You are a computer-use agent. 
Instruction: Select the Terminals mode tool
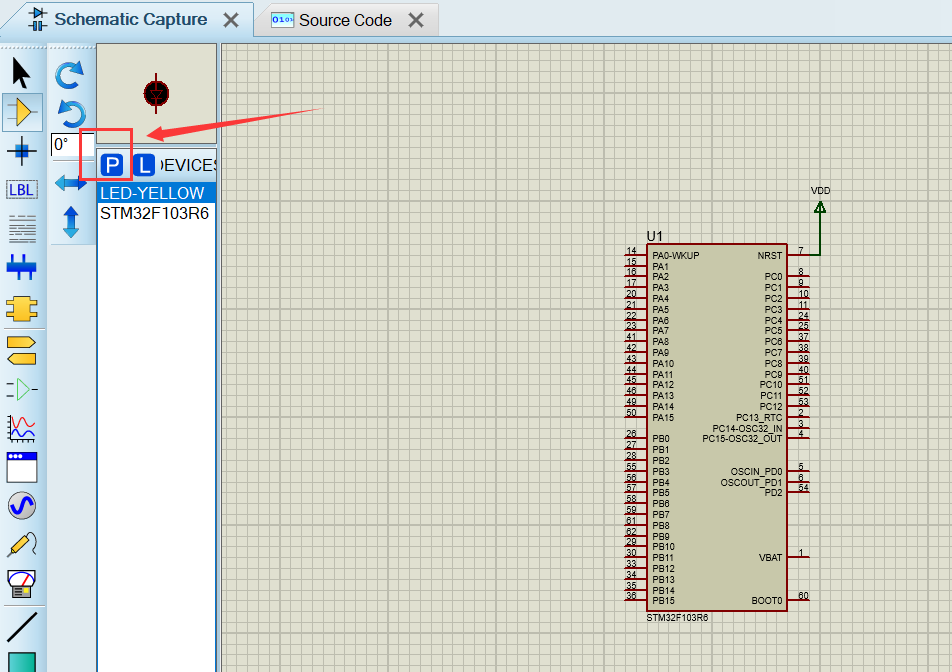(22, 348)
